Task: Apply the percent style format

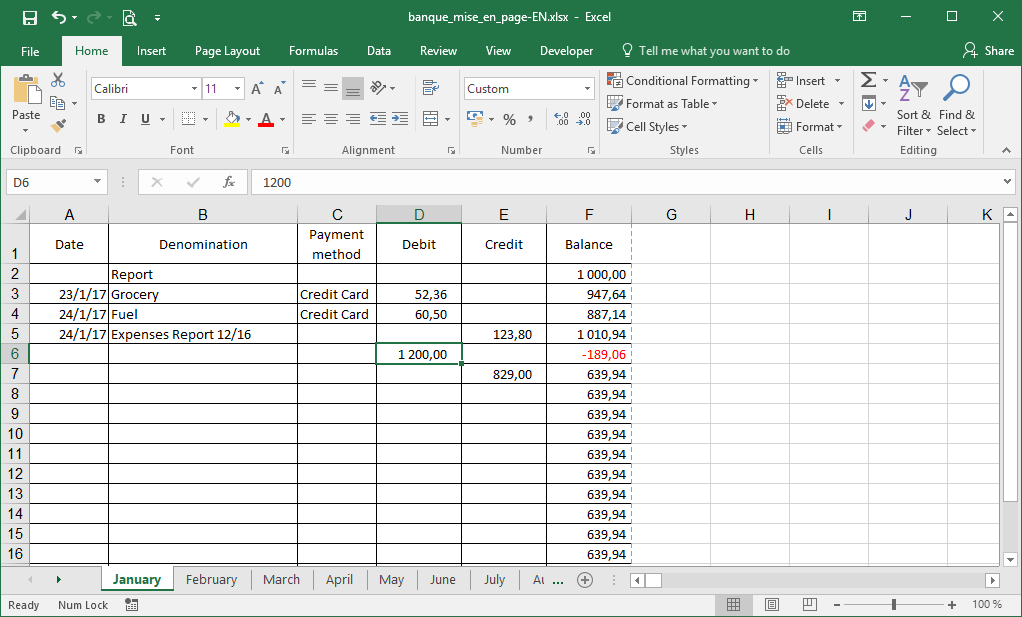Action: pyautogui.click(x=509, y=119)
